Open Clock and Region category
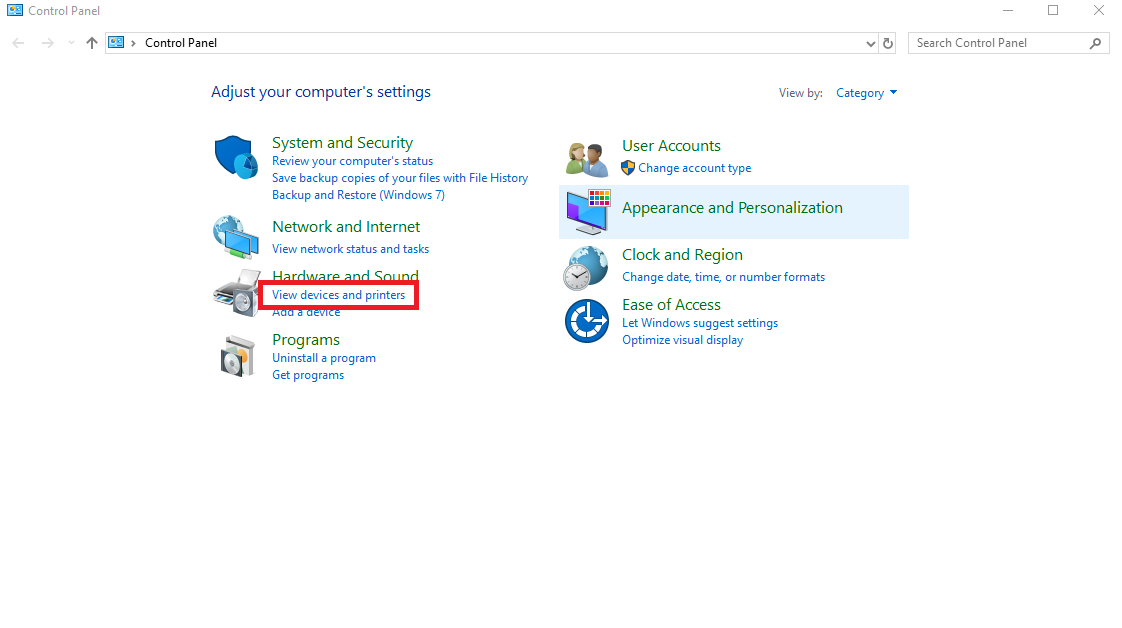Screen dimensions: 1122x628 (x=682, y=255)
